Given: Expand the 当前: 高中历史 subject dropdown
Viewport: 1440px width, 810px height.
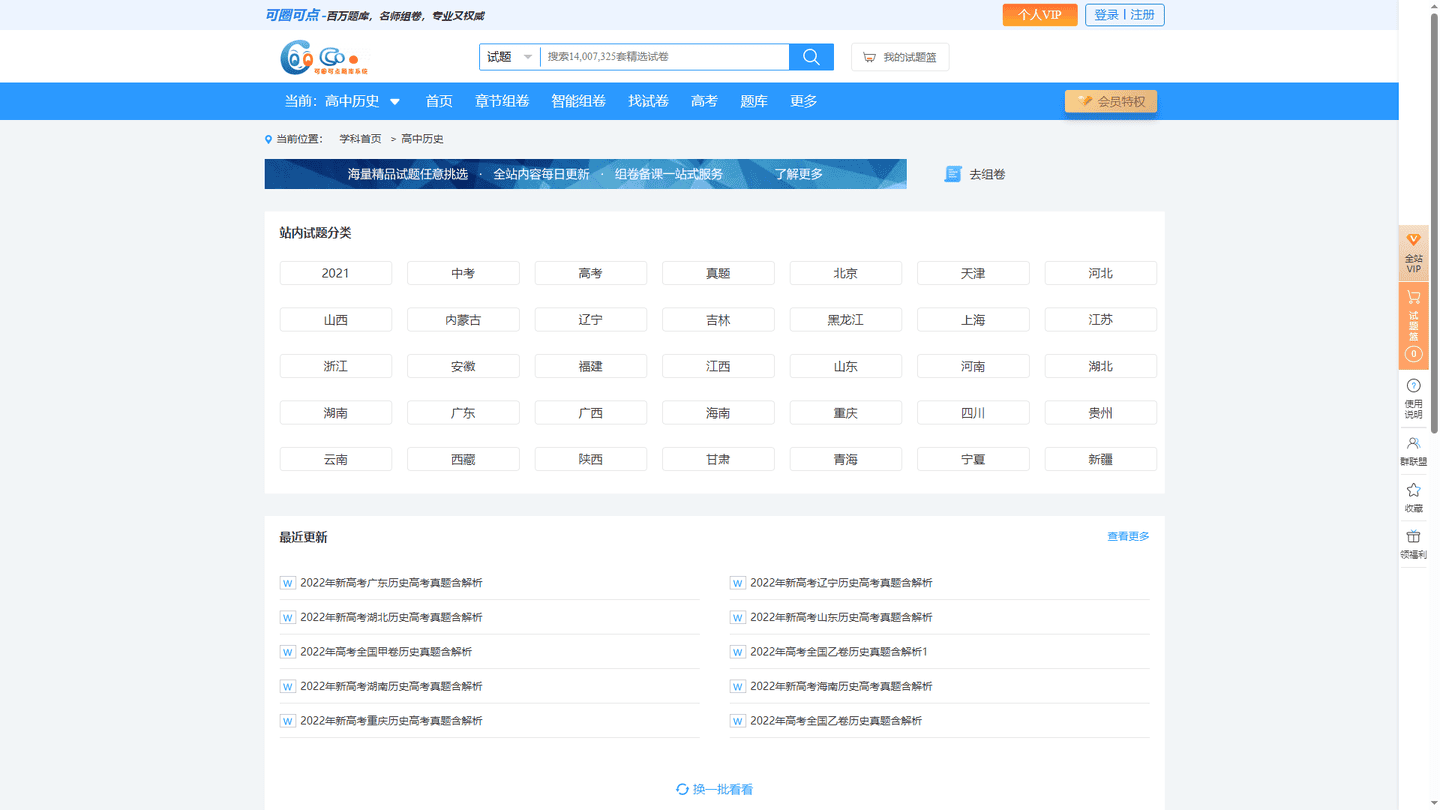Looking at the screenshot, I should click(x=342, y=101).
